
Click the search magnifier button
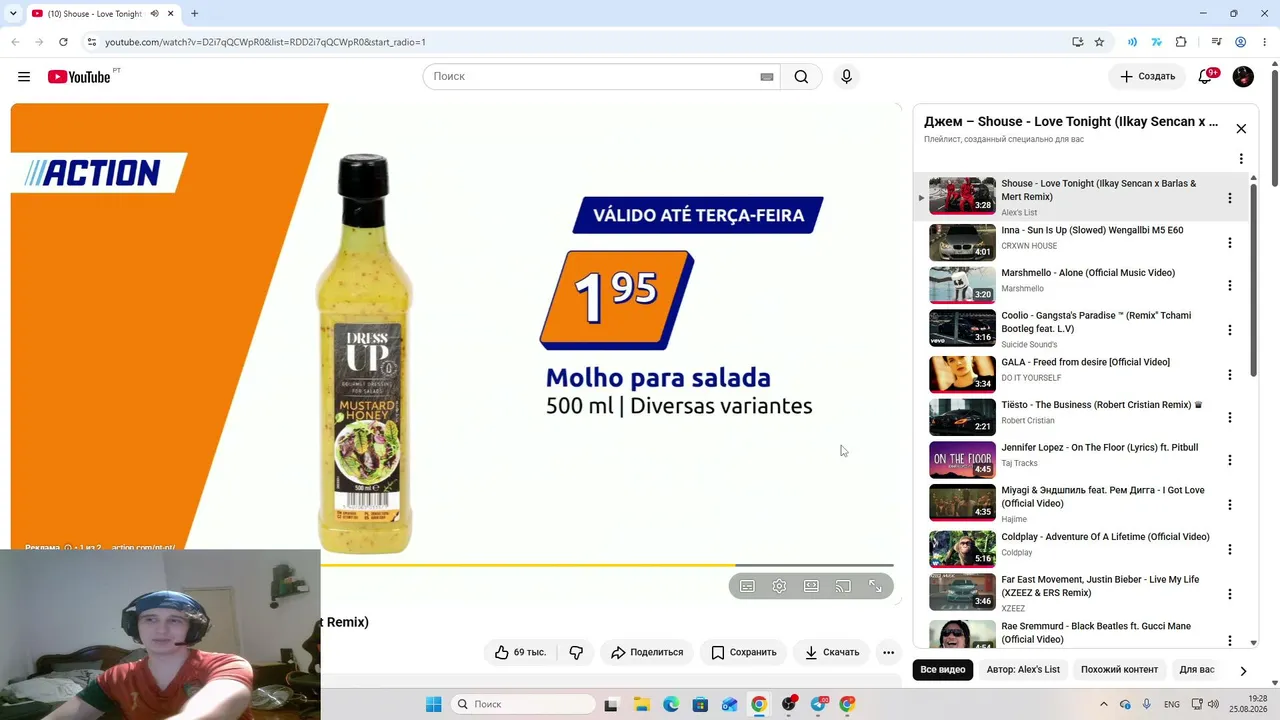pos(801,77)
